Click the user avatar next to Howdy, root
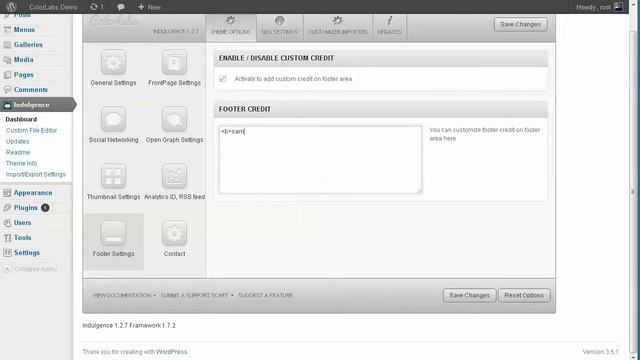Screen dimensions: 640x360 tap(619, 7)
